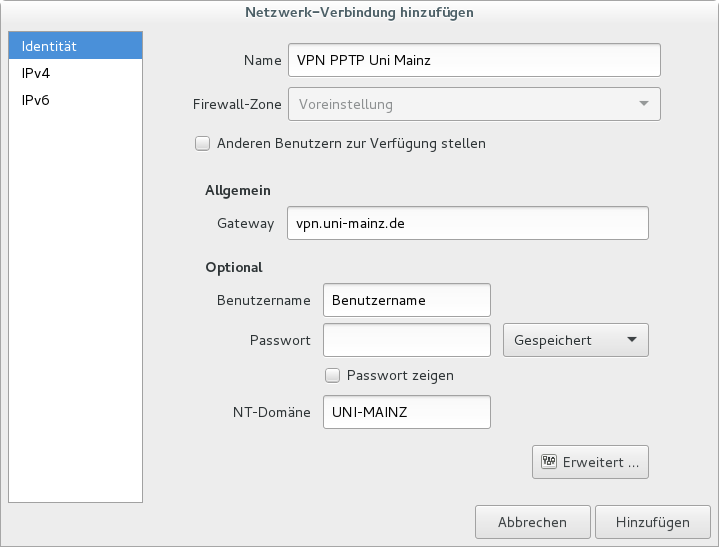Open the Gespeichert password storage dropdown
Viewport: 719px width, 547px height.
click(x=575, y=340)
